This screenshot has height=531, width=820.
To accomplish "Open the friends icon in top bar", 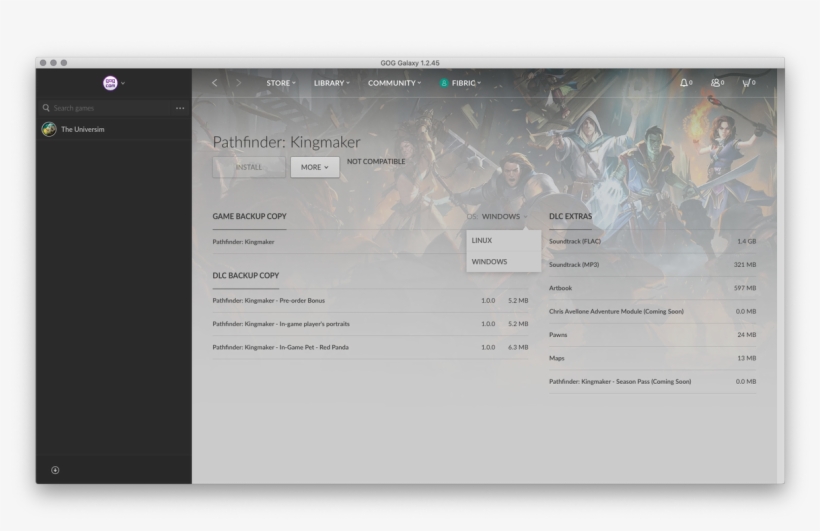I will pos(715,83).
